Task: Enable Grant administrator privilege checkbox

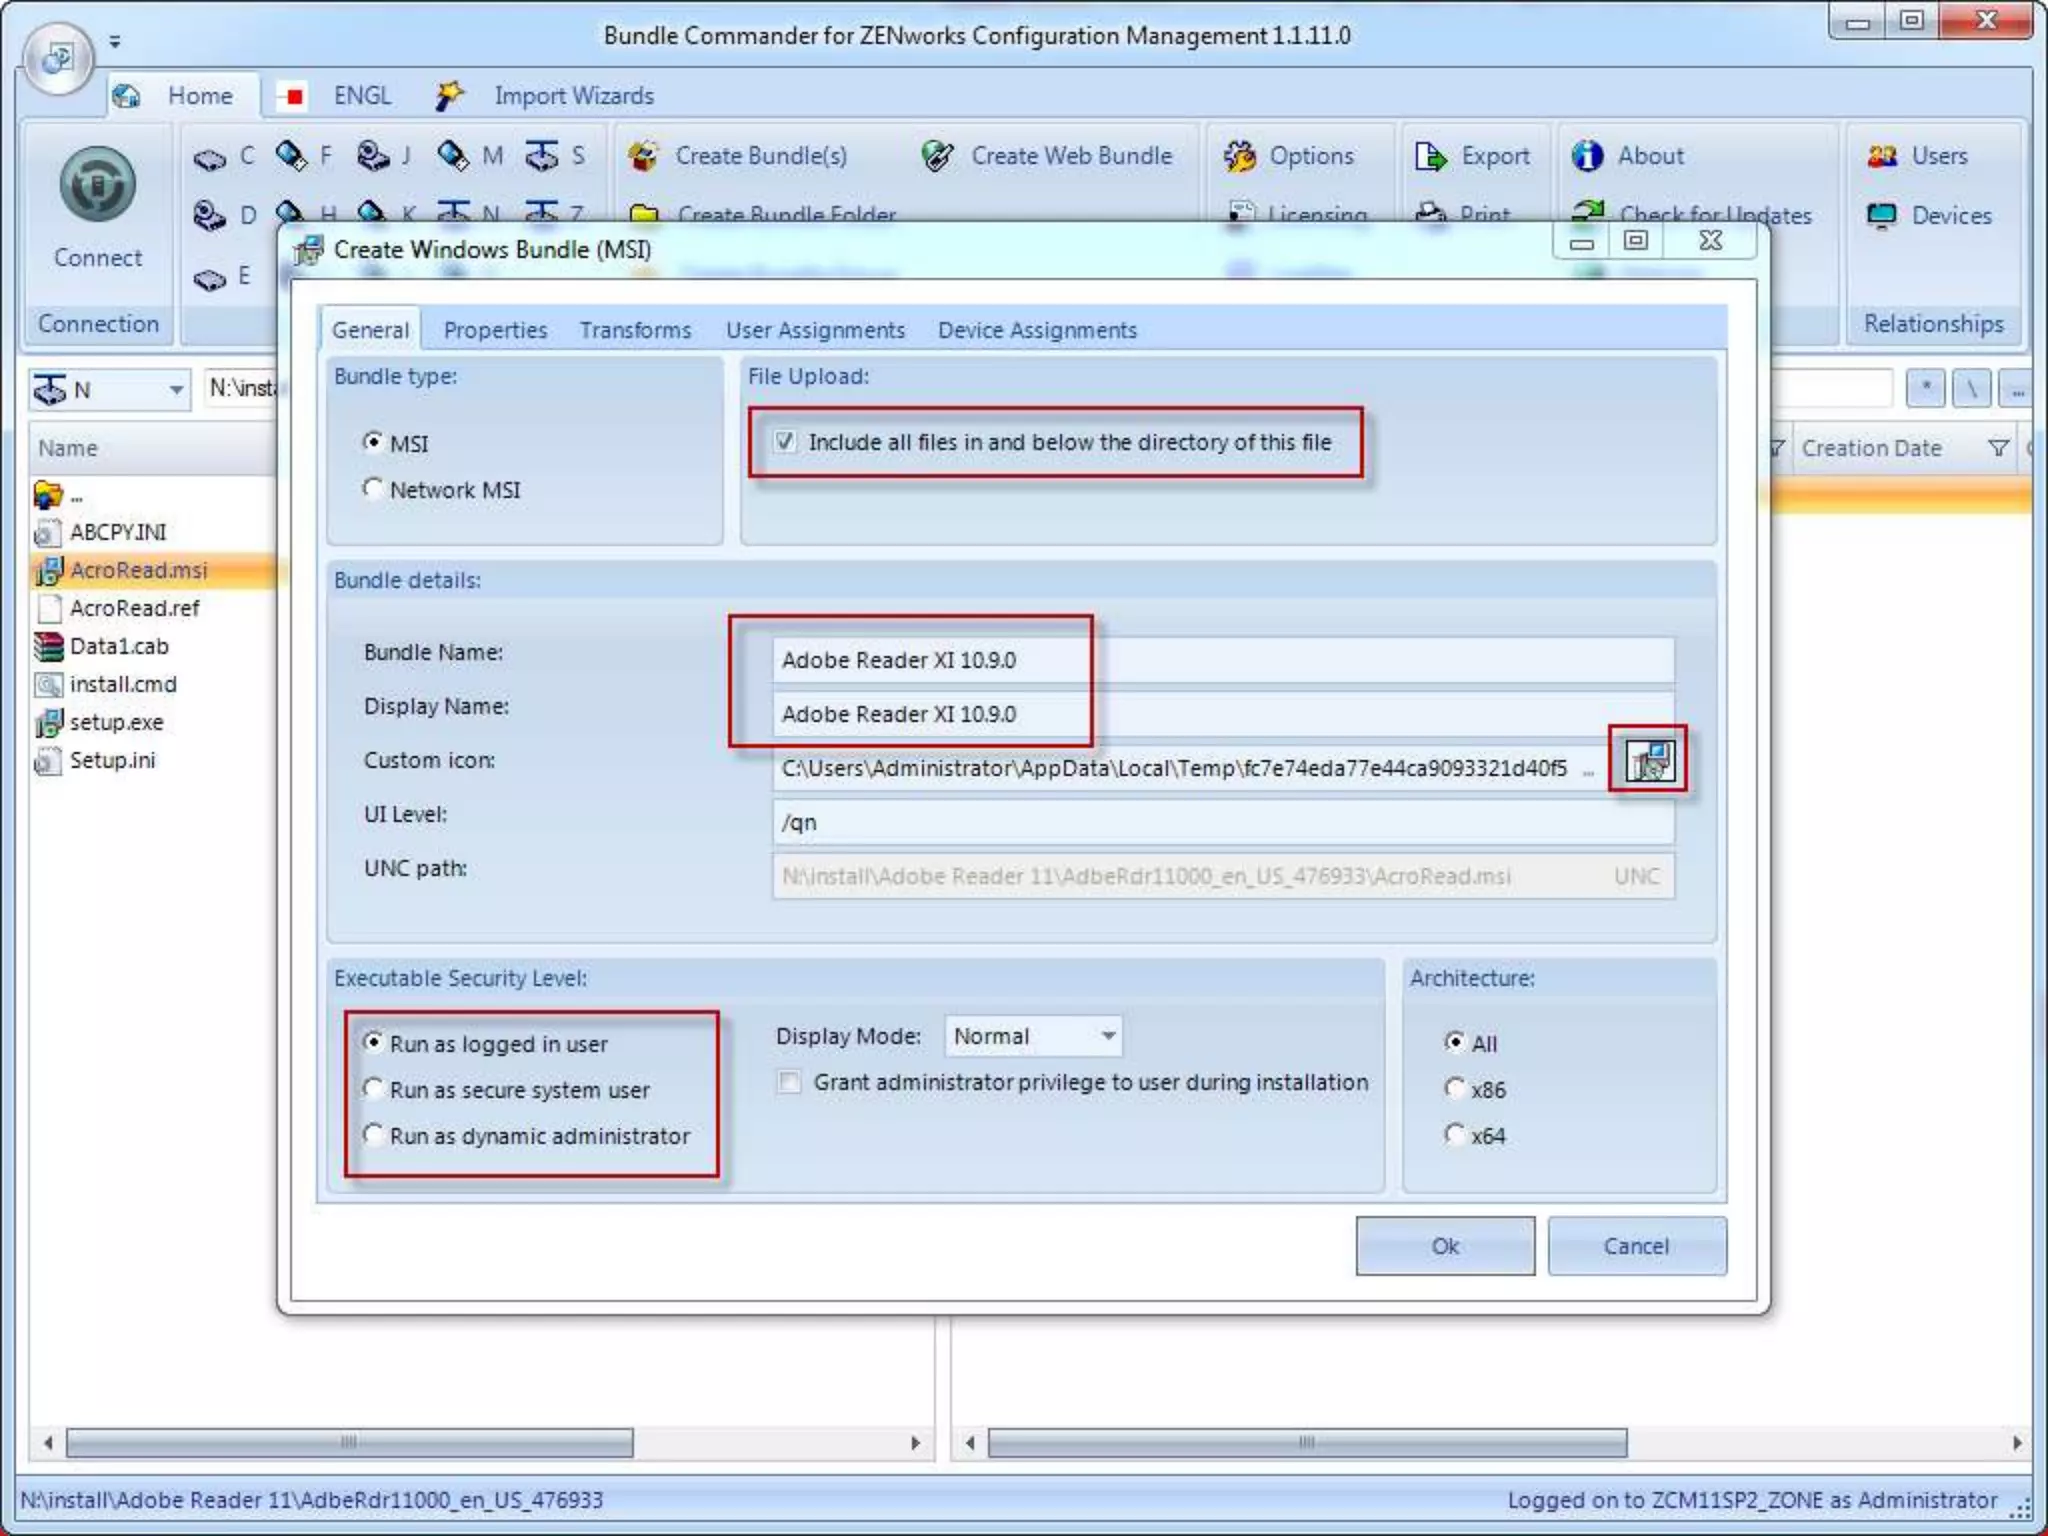Action: [790, 1083]
